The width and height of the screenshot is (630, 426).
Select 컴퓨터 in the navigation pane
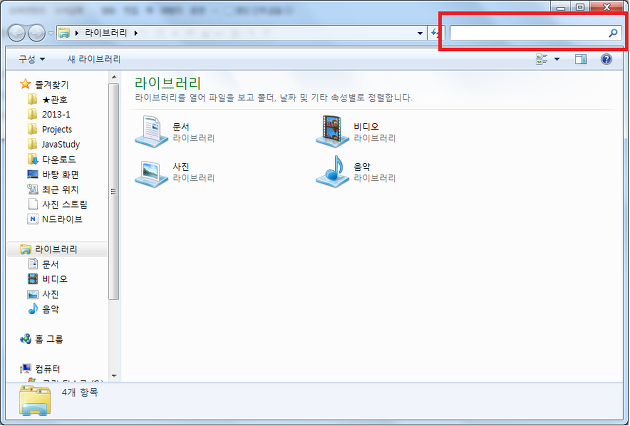(x=48, y=369)
